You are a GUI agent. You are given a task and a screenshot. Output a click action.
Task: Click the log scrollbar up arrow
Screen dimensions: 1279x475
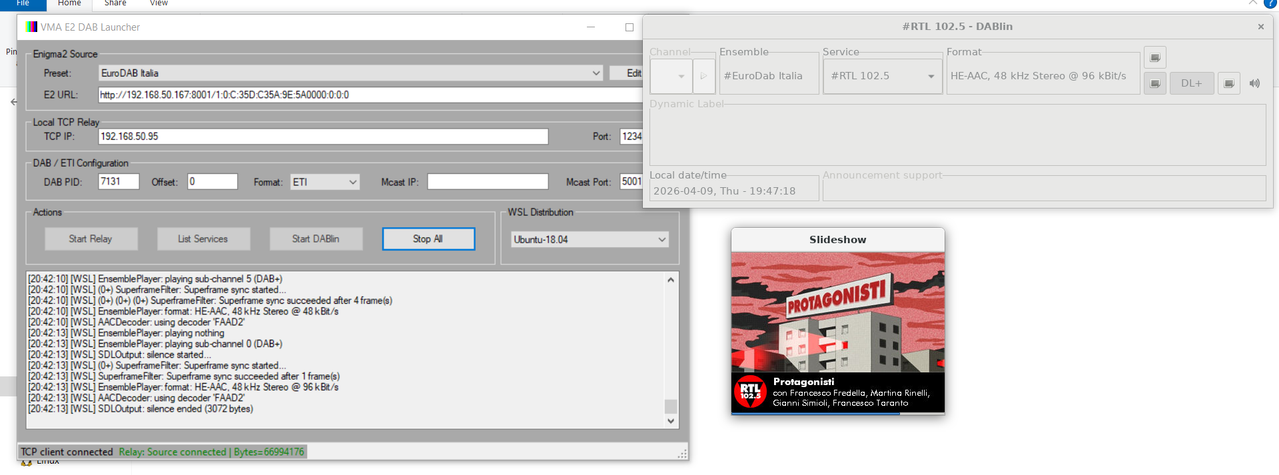coord(671,280)
